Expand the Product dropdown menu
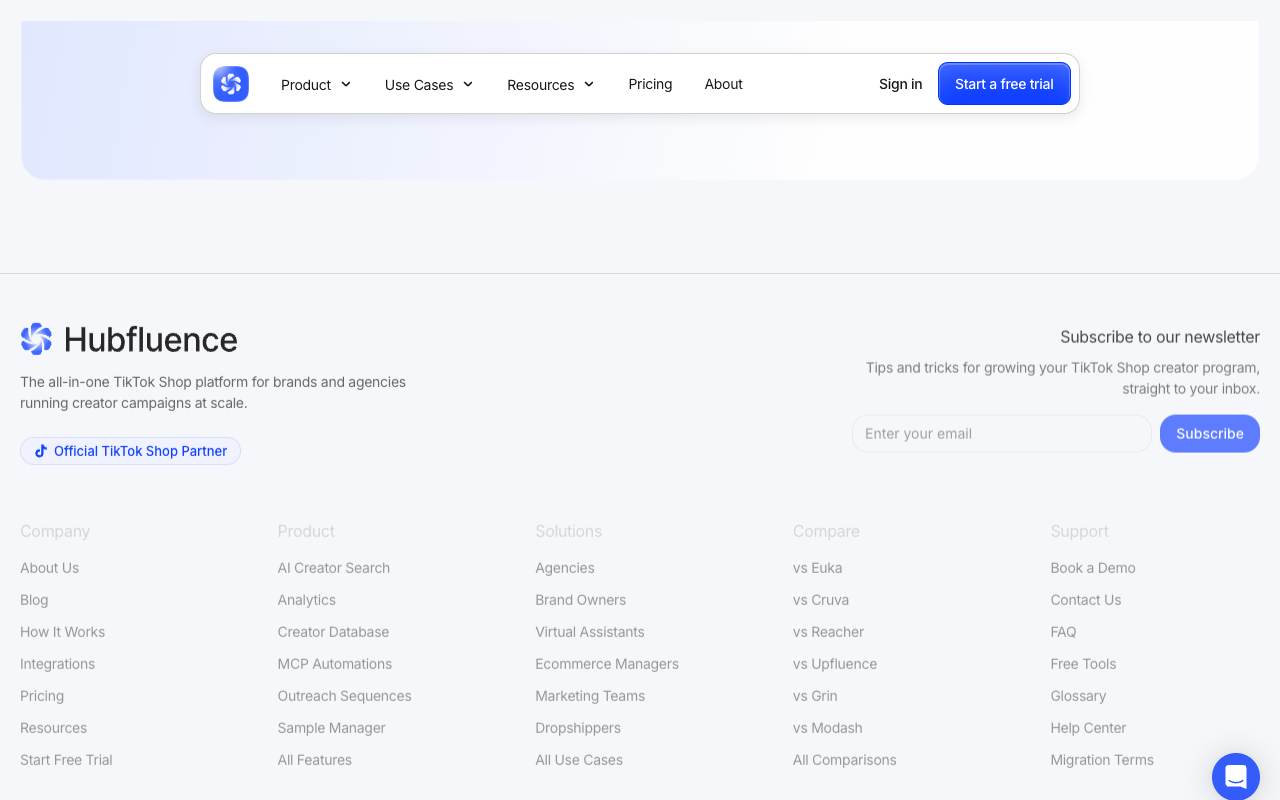This screenshot has width=1280, height=800. [316, 85]
